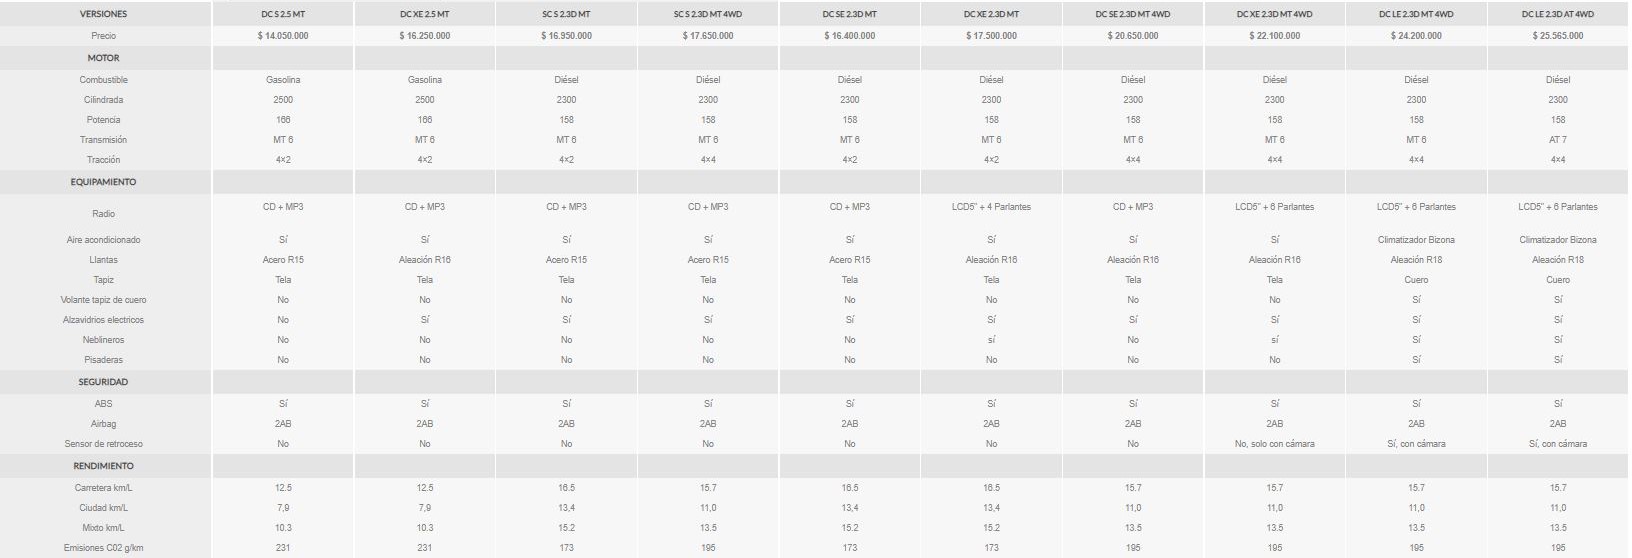Click the MOTOR section header
The image size is (1632, 558).
(104, 58)
